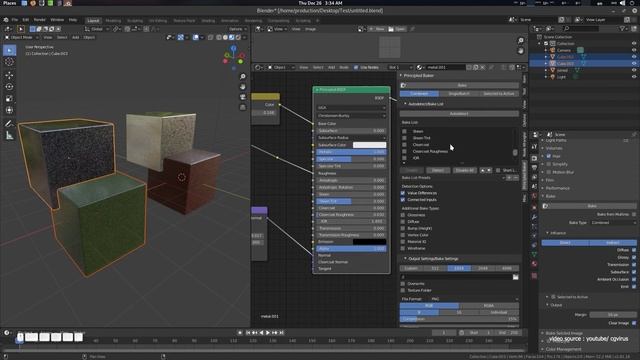Activate the Measure ruler tool

[9, 136]
